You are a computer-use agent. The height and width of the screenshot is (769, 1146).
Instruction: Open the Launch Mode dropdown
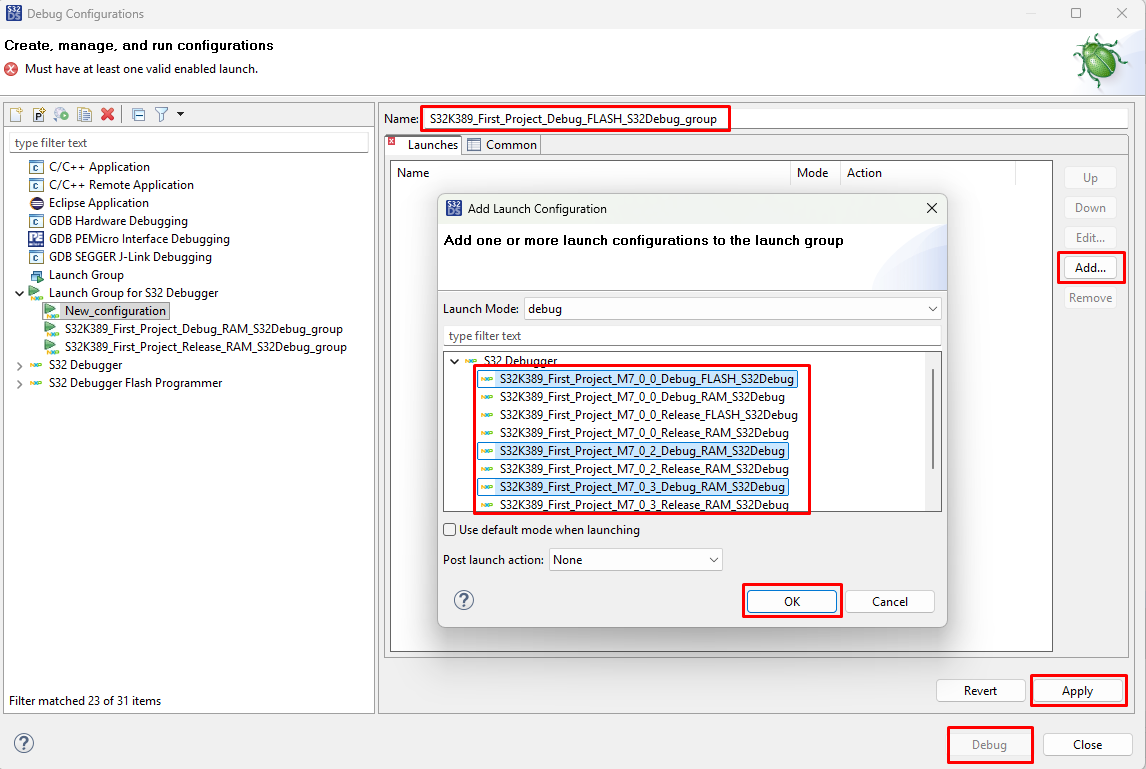click(732, 309)
